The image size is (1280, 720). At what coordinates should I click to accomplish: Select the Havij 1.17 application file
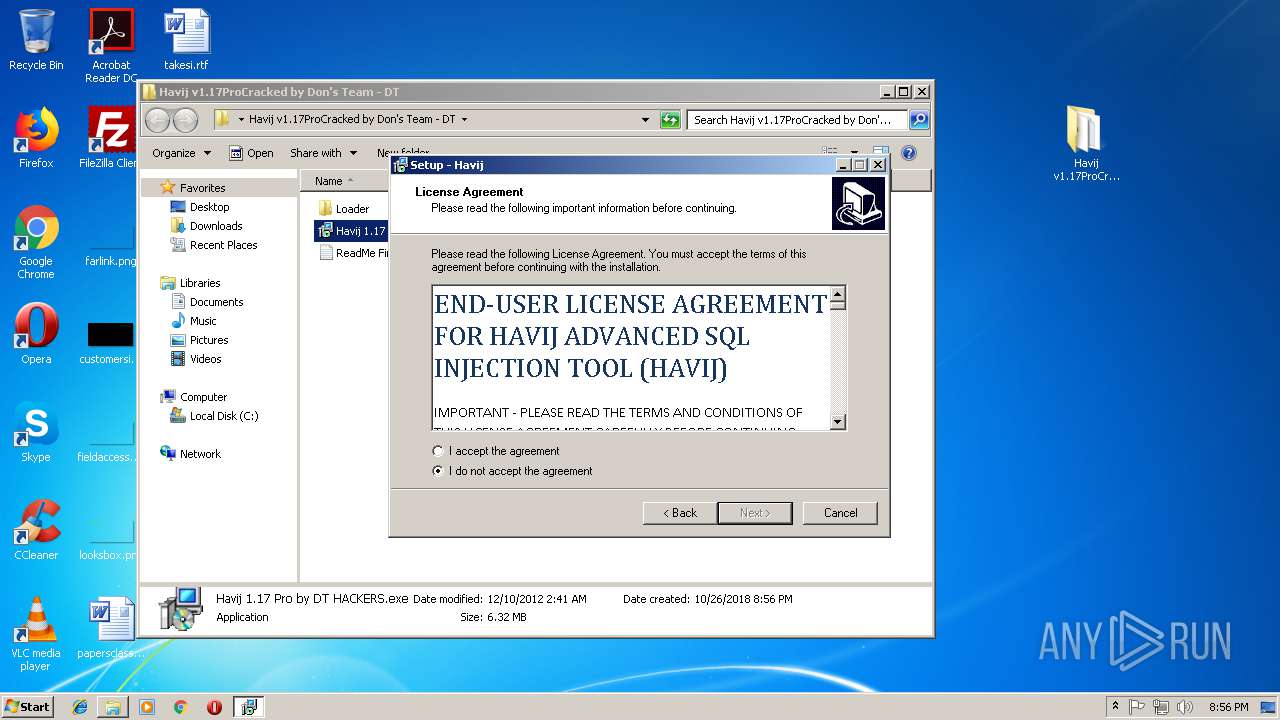pyautogui.click(x=351, y=231)
